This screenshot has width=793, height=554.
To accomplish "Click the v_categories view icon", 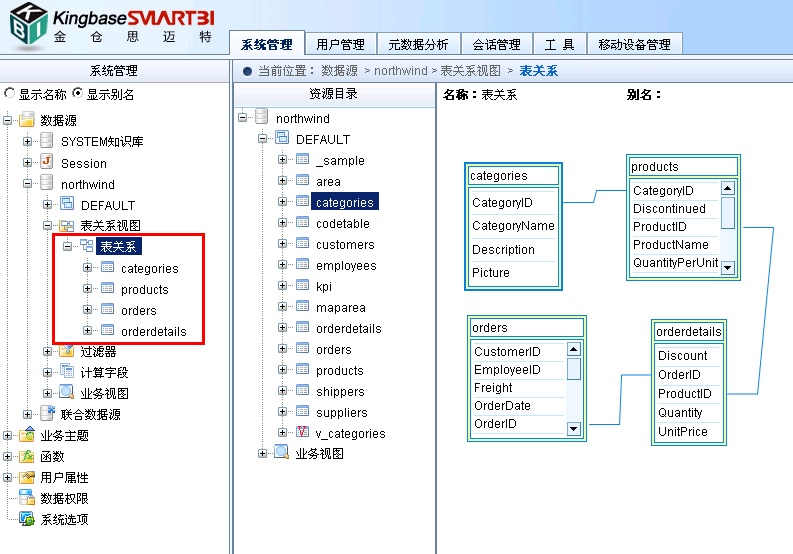I will tap(302, 432).
